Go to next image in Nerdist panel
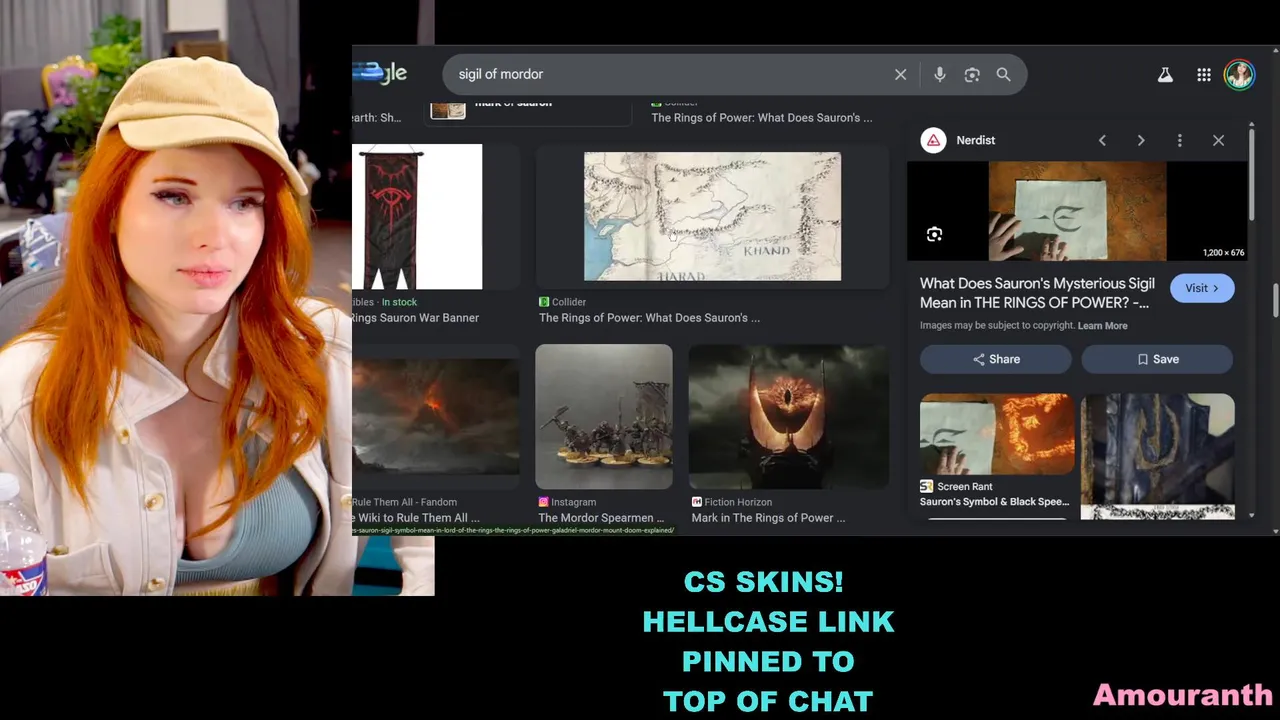Viewport: 1280px width, 720px height. pos(1141,140)
